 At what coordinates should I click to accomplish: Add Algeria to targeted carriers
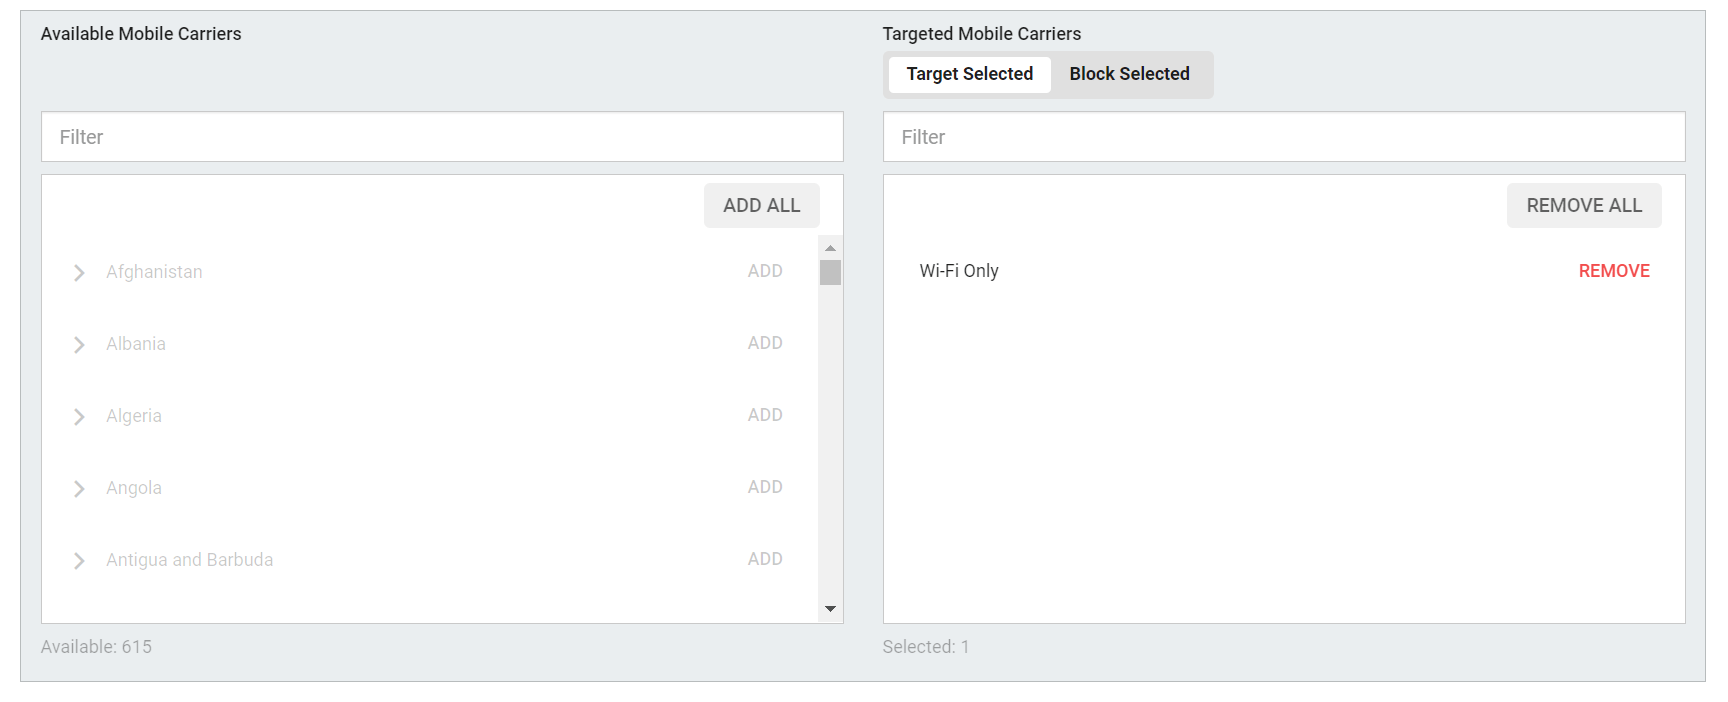(765, 415)
